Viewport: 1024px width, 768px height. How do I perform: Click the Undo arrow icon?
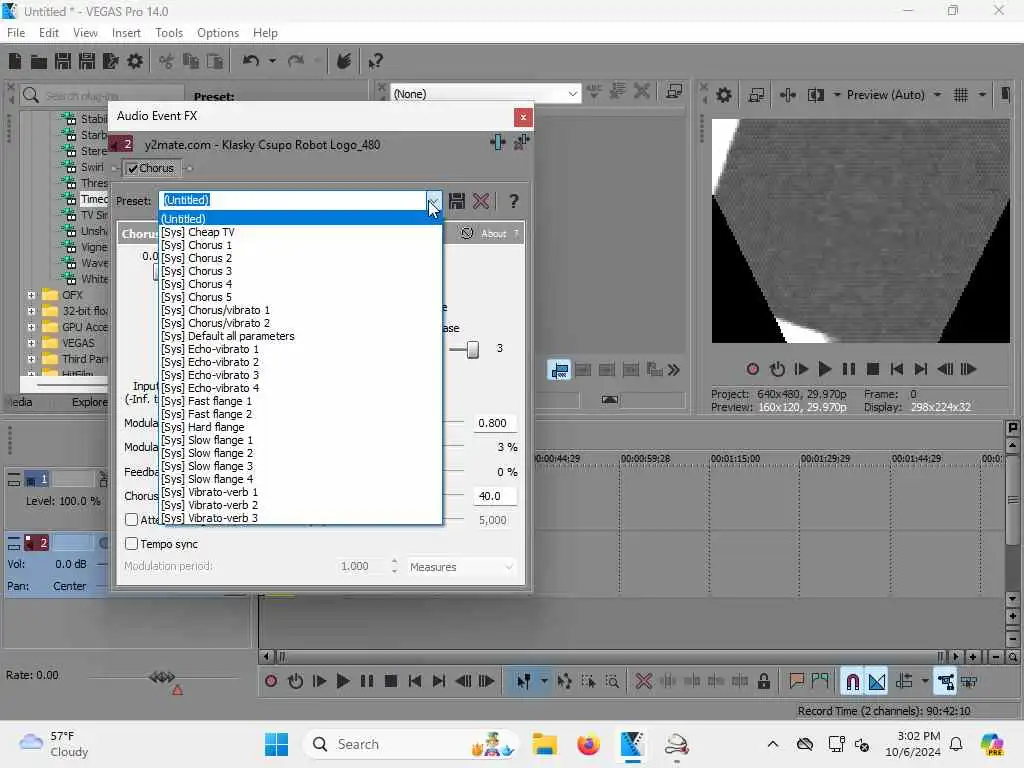251,61
